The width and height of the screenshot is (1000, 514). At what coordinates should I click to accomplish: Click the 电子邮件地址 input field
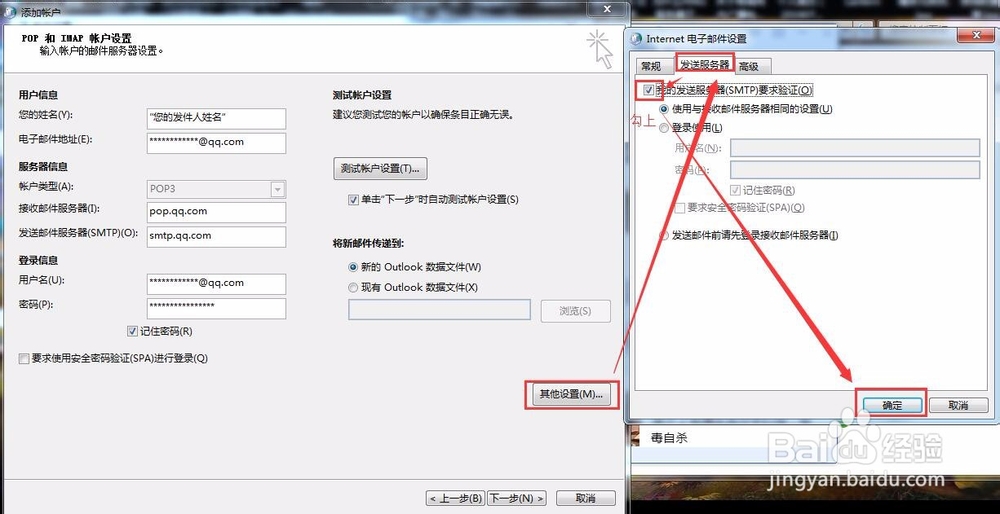click(x=216, y=143)
